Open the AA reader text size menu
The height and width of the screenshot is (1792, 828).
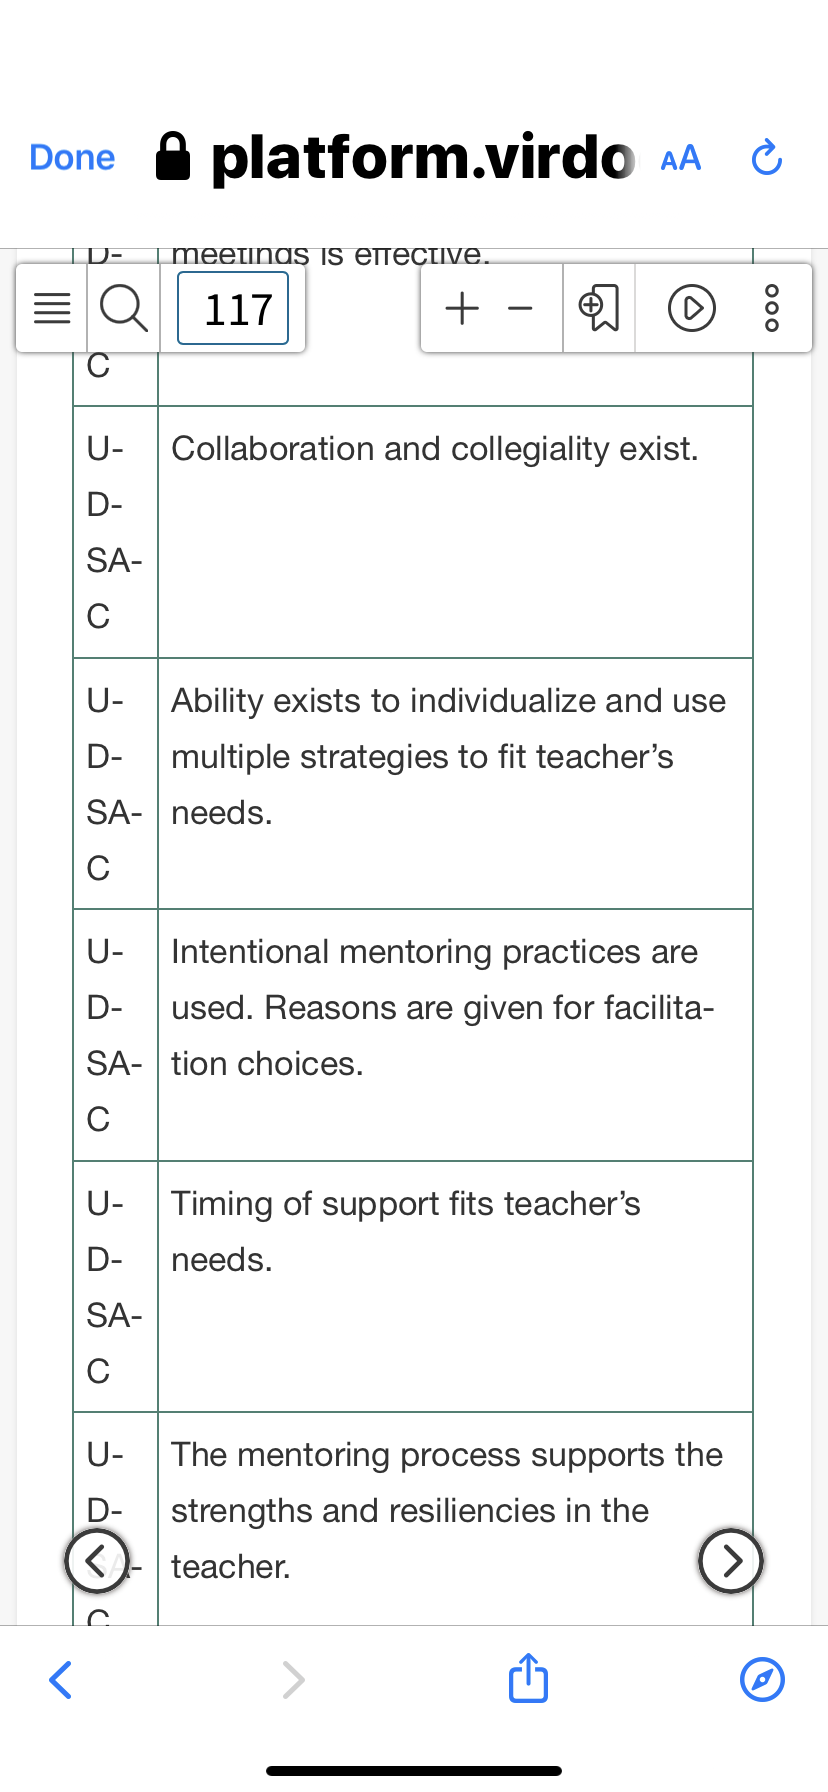click(681, 158)
